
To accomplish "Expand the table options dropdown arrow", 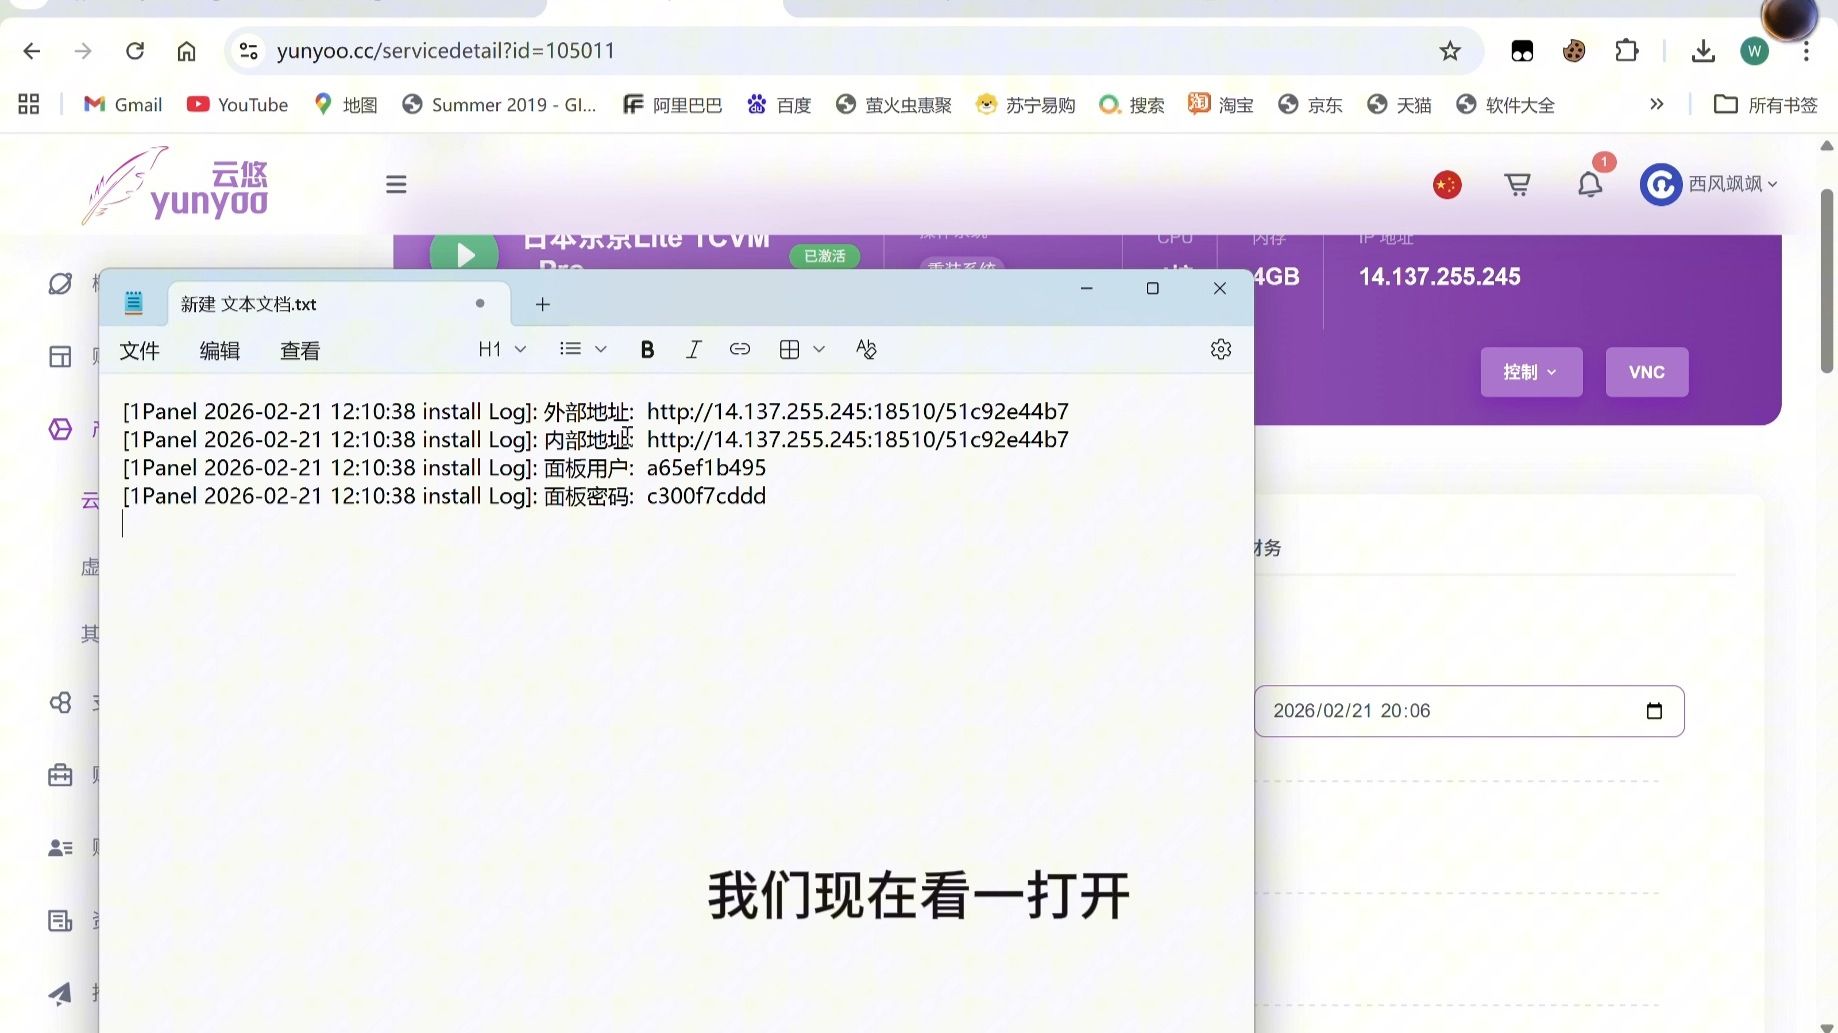I will click(x=819, y=349).
